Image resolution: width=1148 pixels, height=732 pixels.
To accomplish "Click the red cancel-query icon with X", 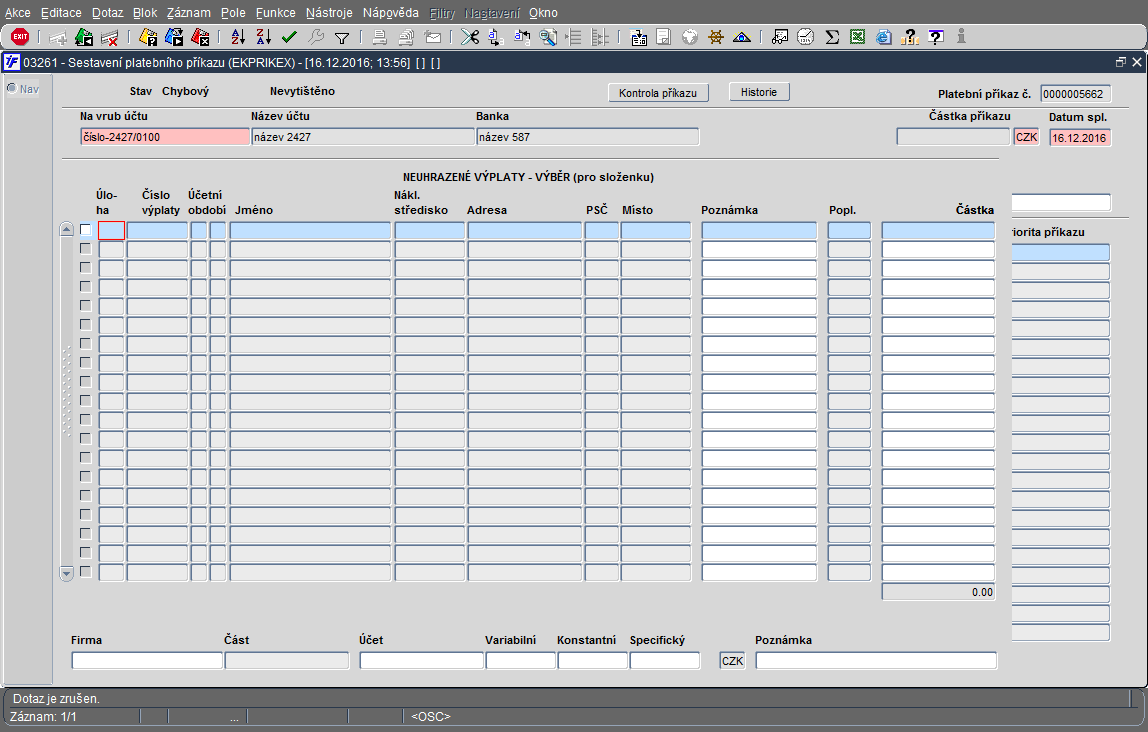I will [200, 37].
